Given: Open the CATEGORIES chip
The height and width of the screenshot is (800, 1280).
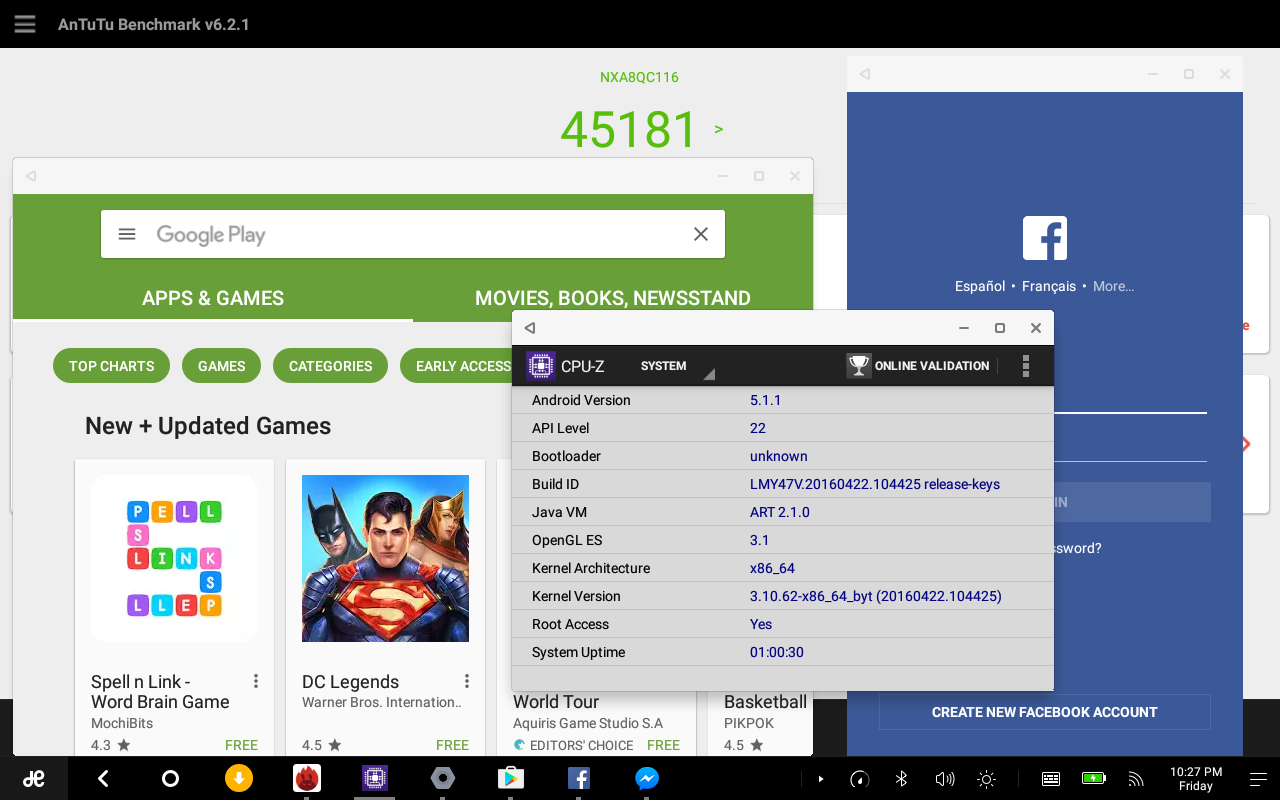Looking at the screenshot, I should pyautogui.click(x=330, y=366).
